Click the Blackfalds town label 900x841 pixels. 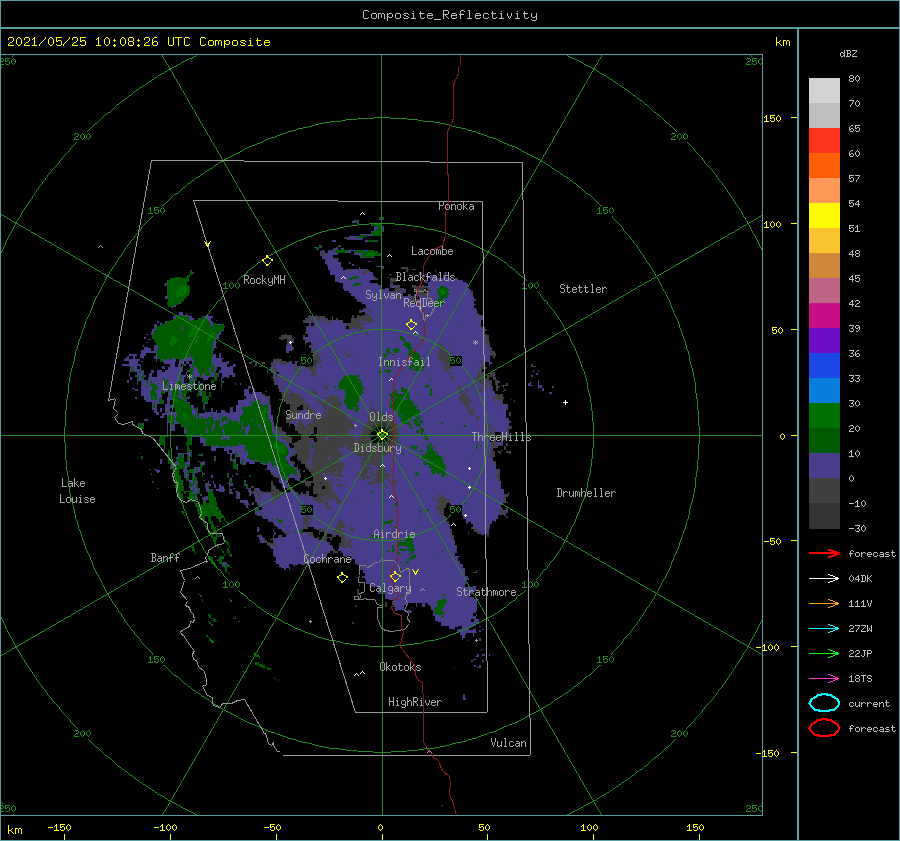click(425, 277)
